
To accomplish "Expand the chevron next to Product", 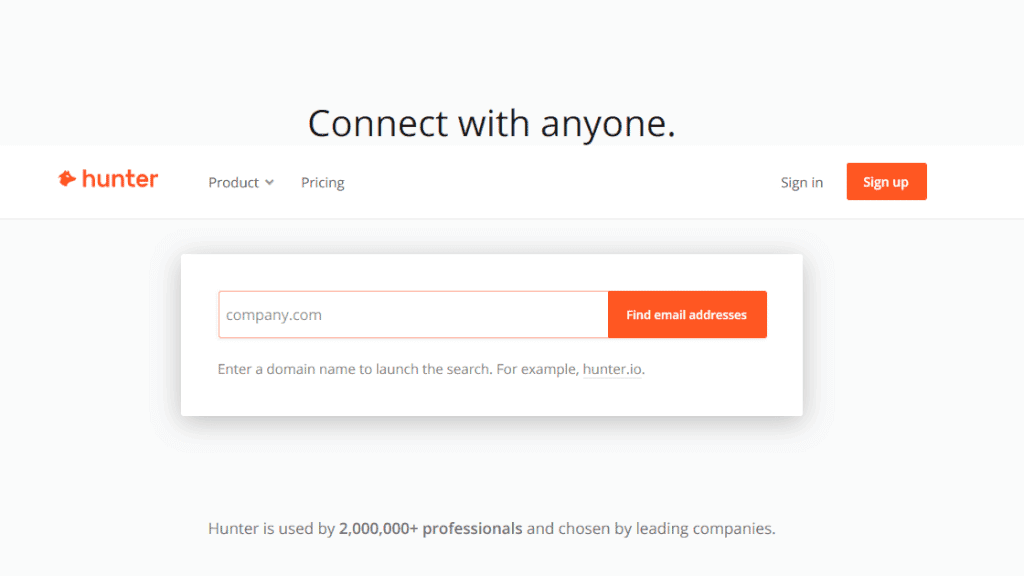I will [x=270, y=183].
